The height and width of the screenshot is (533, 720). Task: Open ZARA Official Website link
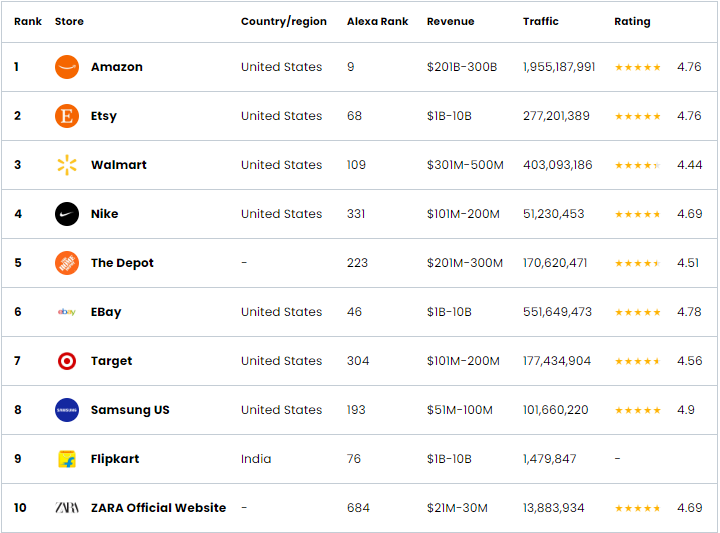(x=158, y=508)
